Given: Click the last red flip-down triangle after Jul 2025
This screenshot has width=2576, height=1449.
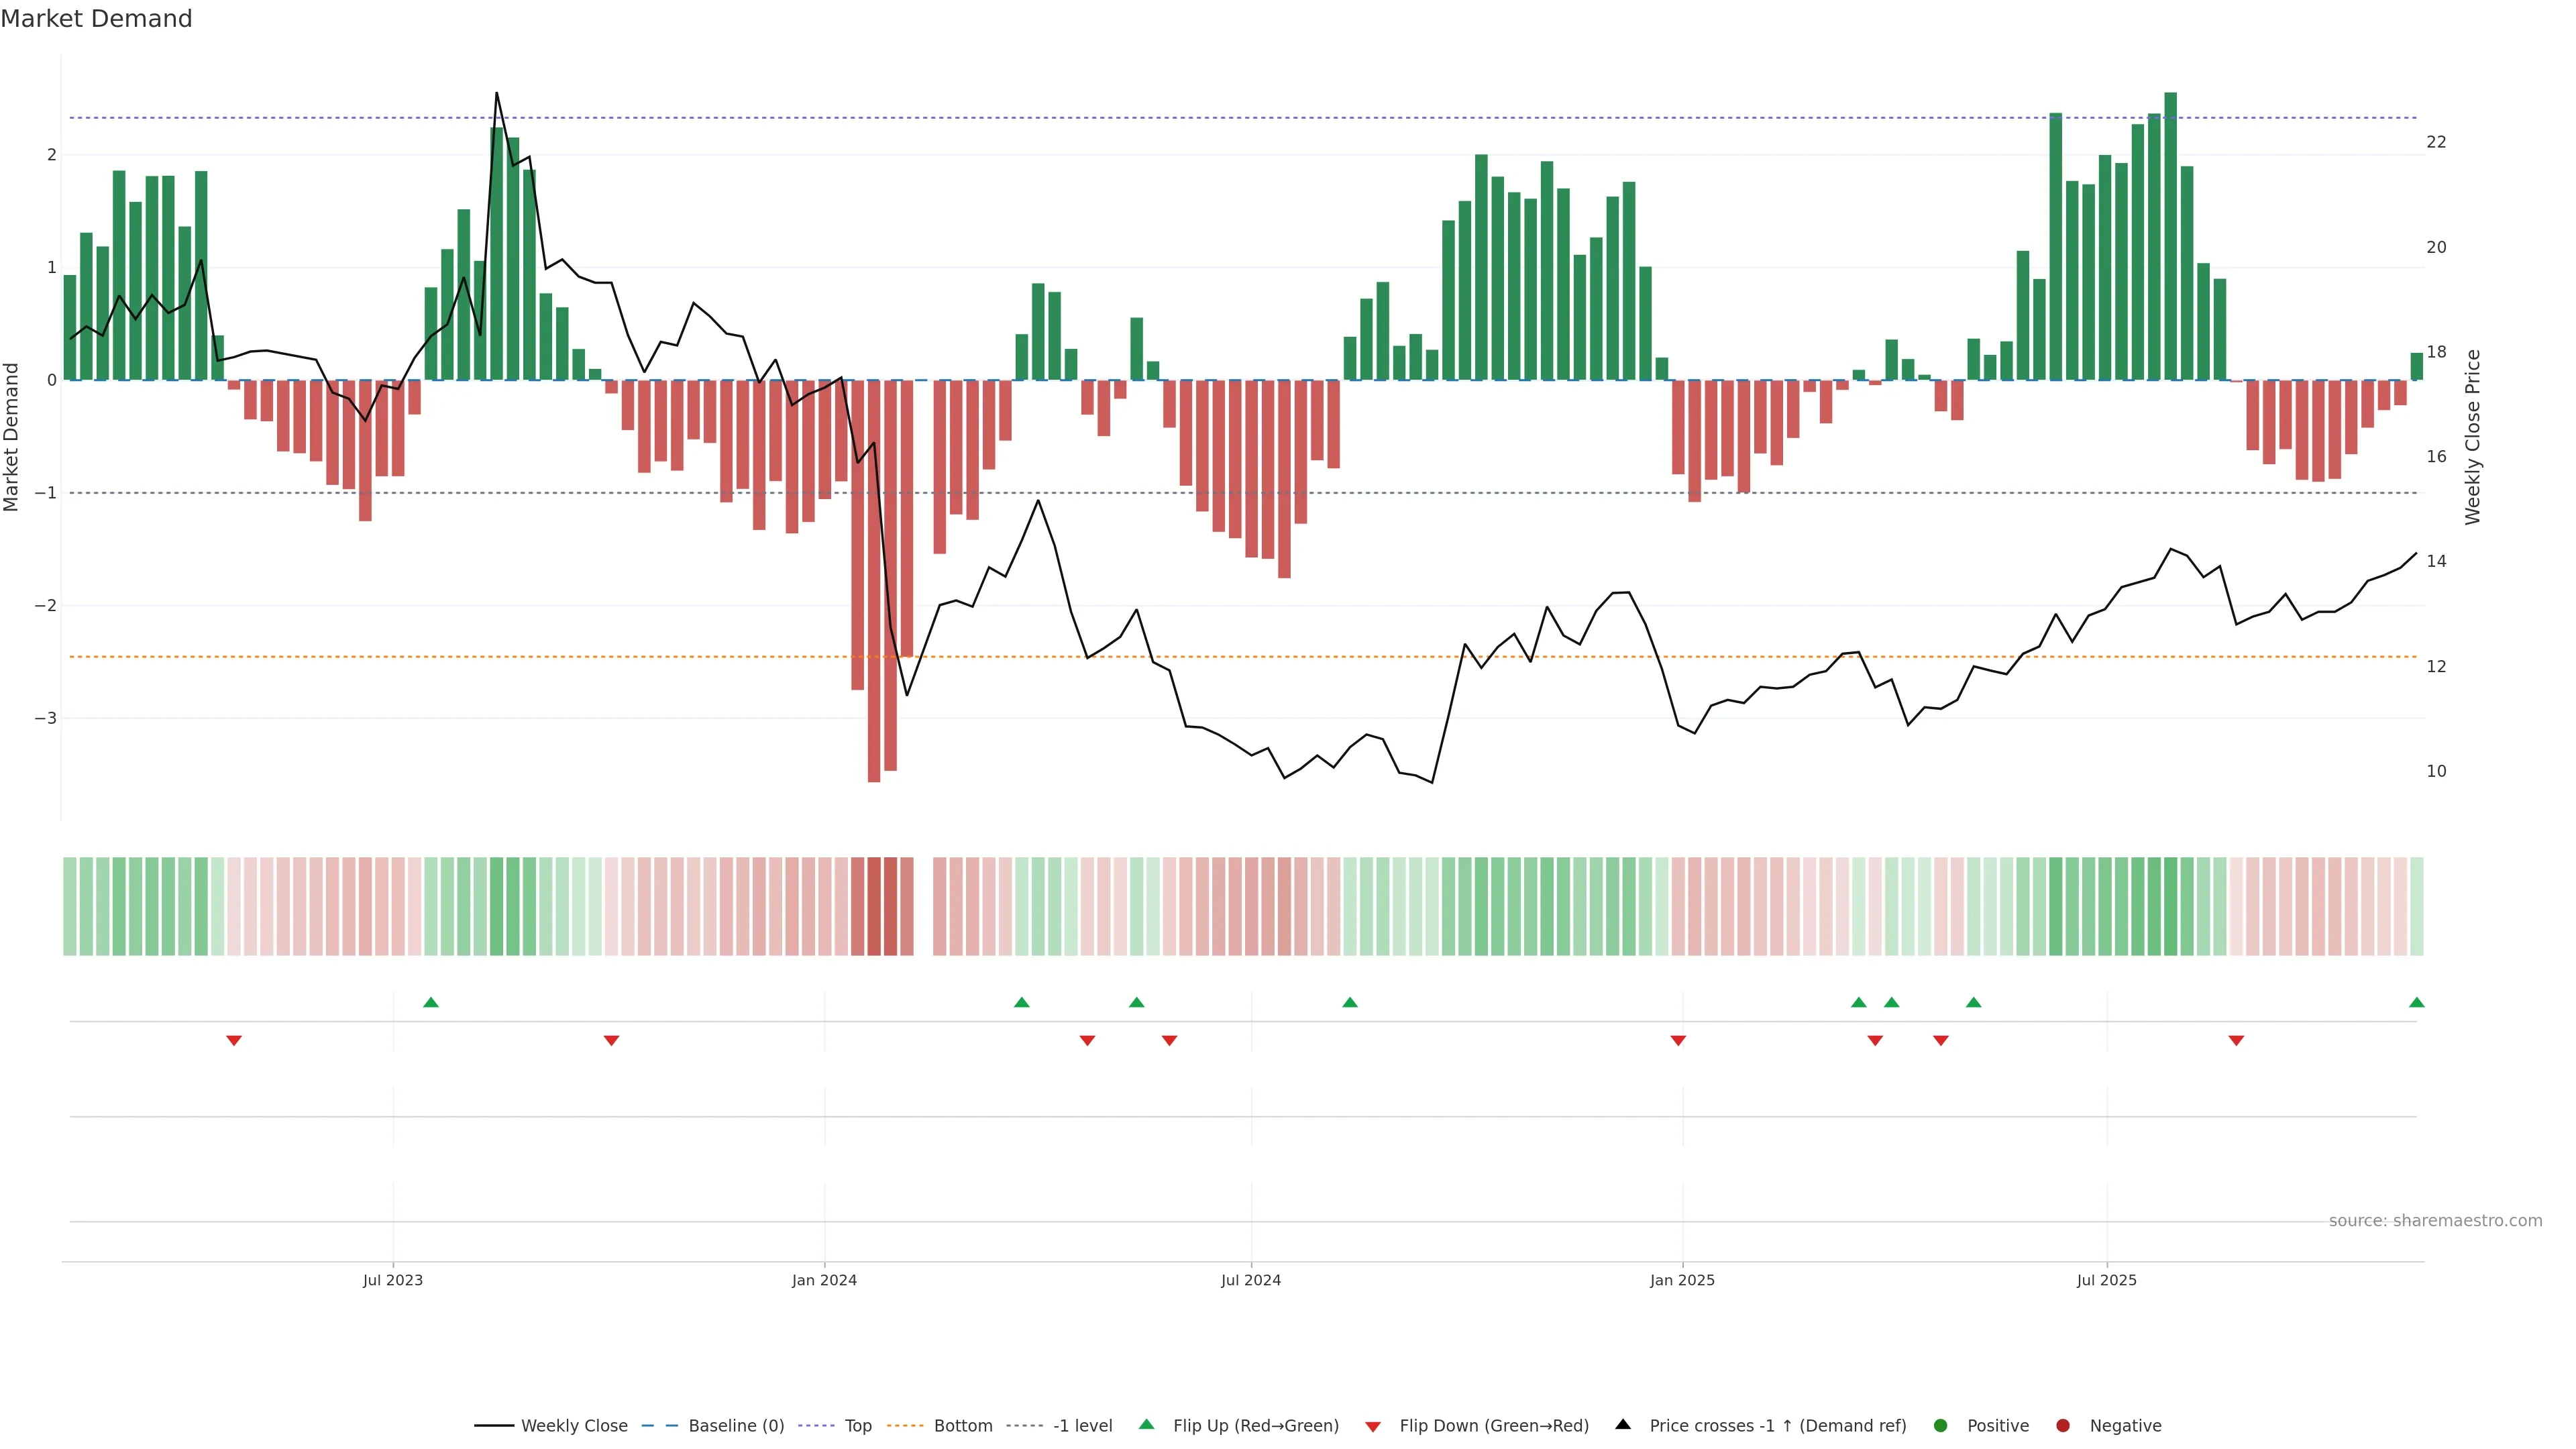Looking at the screenshot, I should pyautogui.click(x=2236, y=1041).
